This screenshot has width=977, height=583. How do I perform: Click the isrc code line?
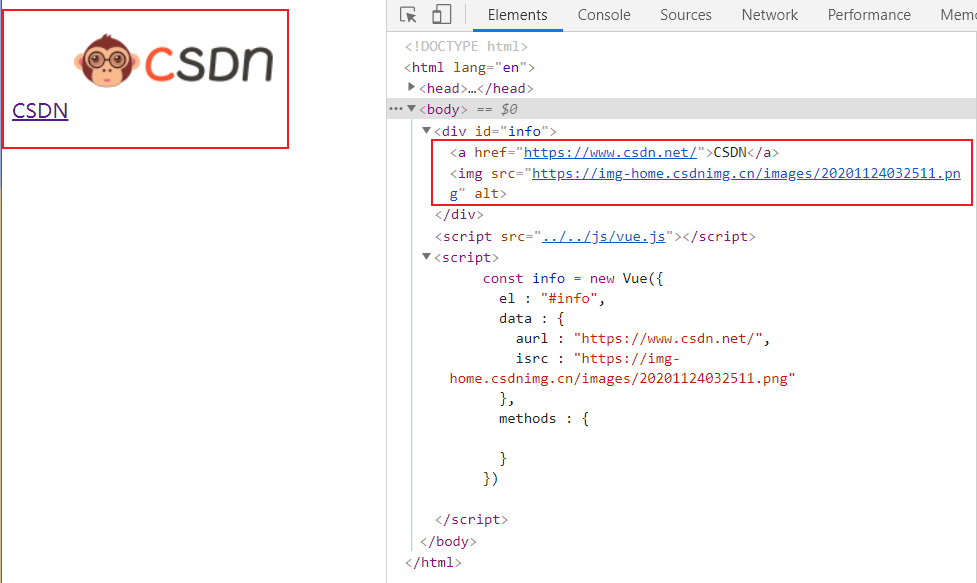(x=622, y=368)
